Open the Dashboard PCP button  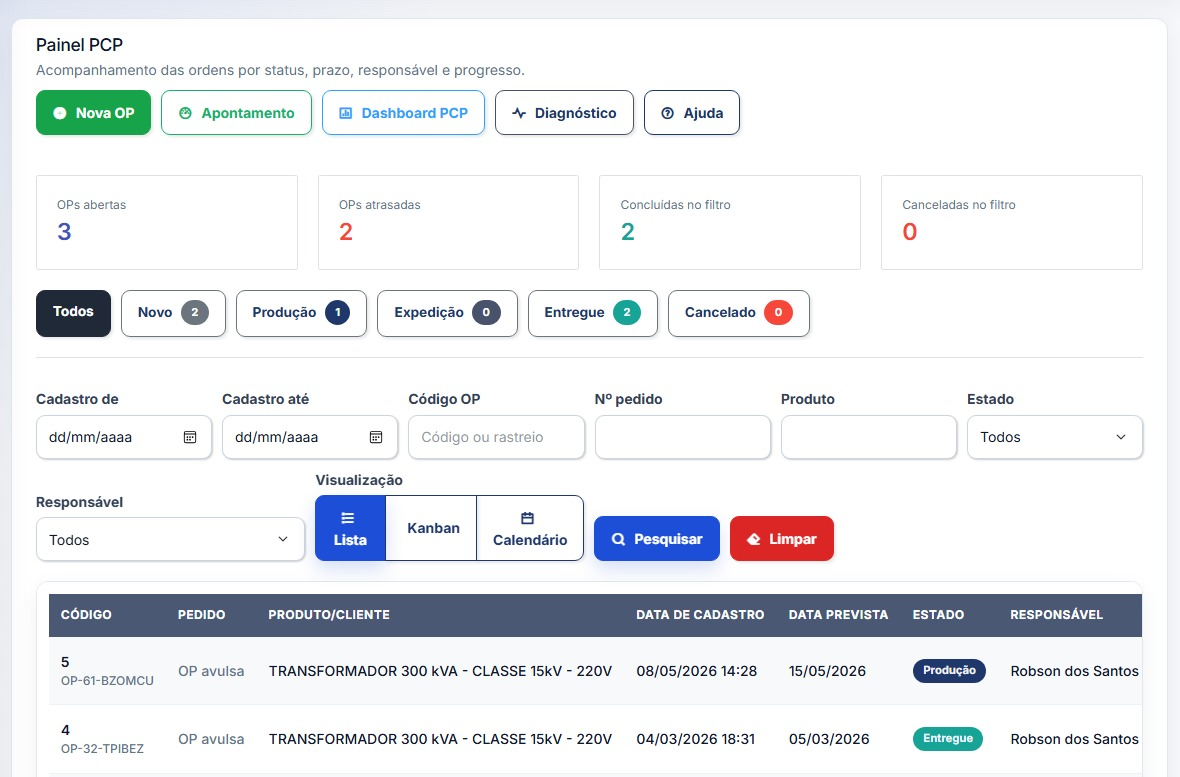[x=403, y=113]
